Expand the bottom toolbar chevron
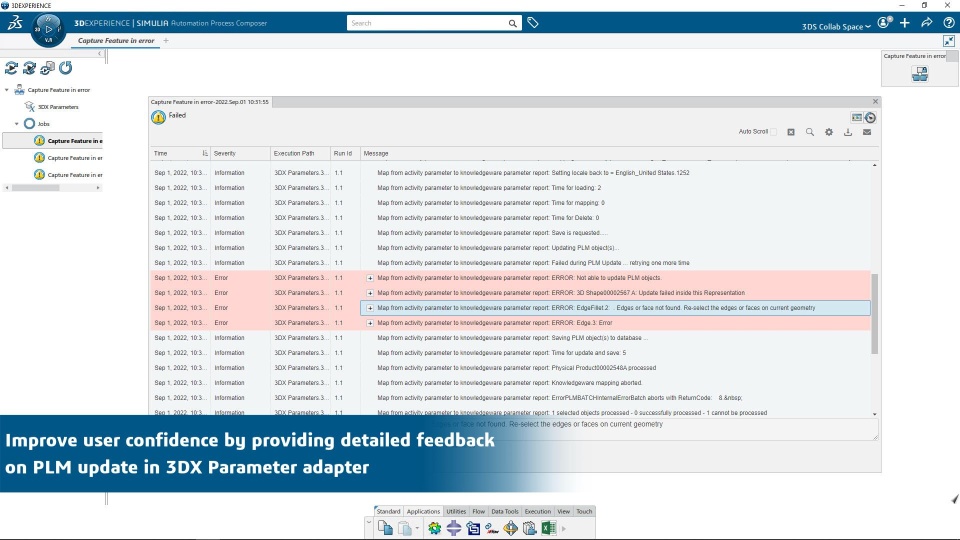 coord(369,522)
